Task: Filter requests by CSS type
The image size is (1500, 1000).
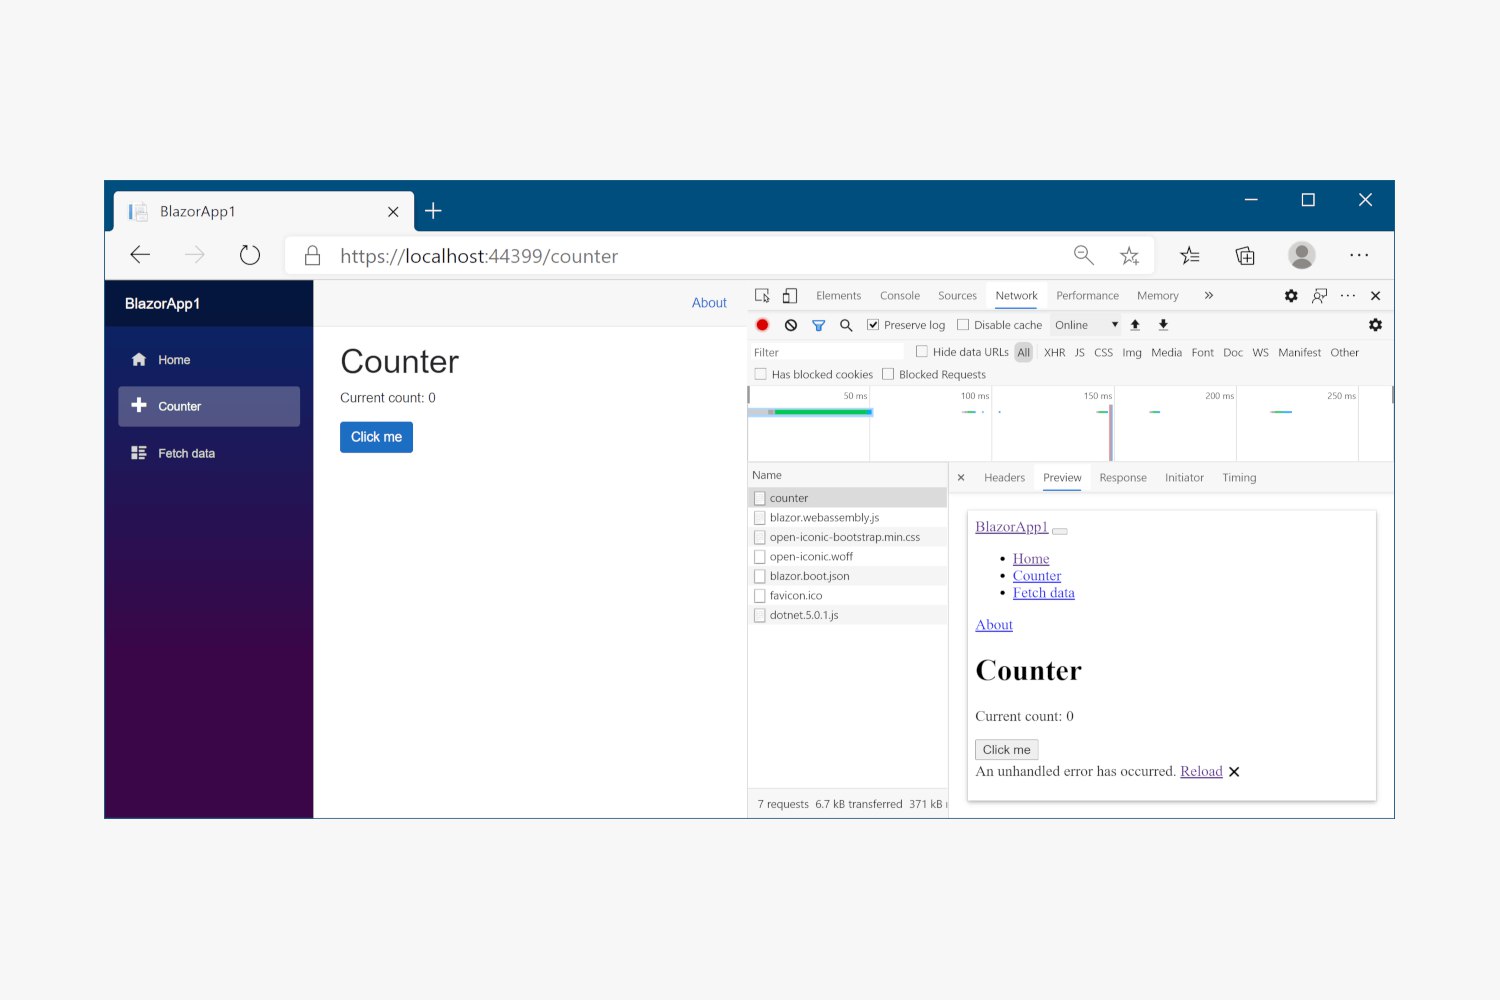Action: [x=1103, y=353]
